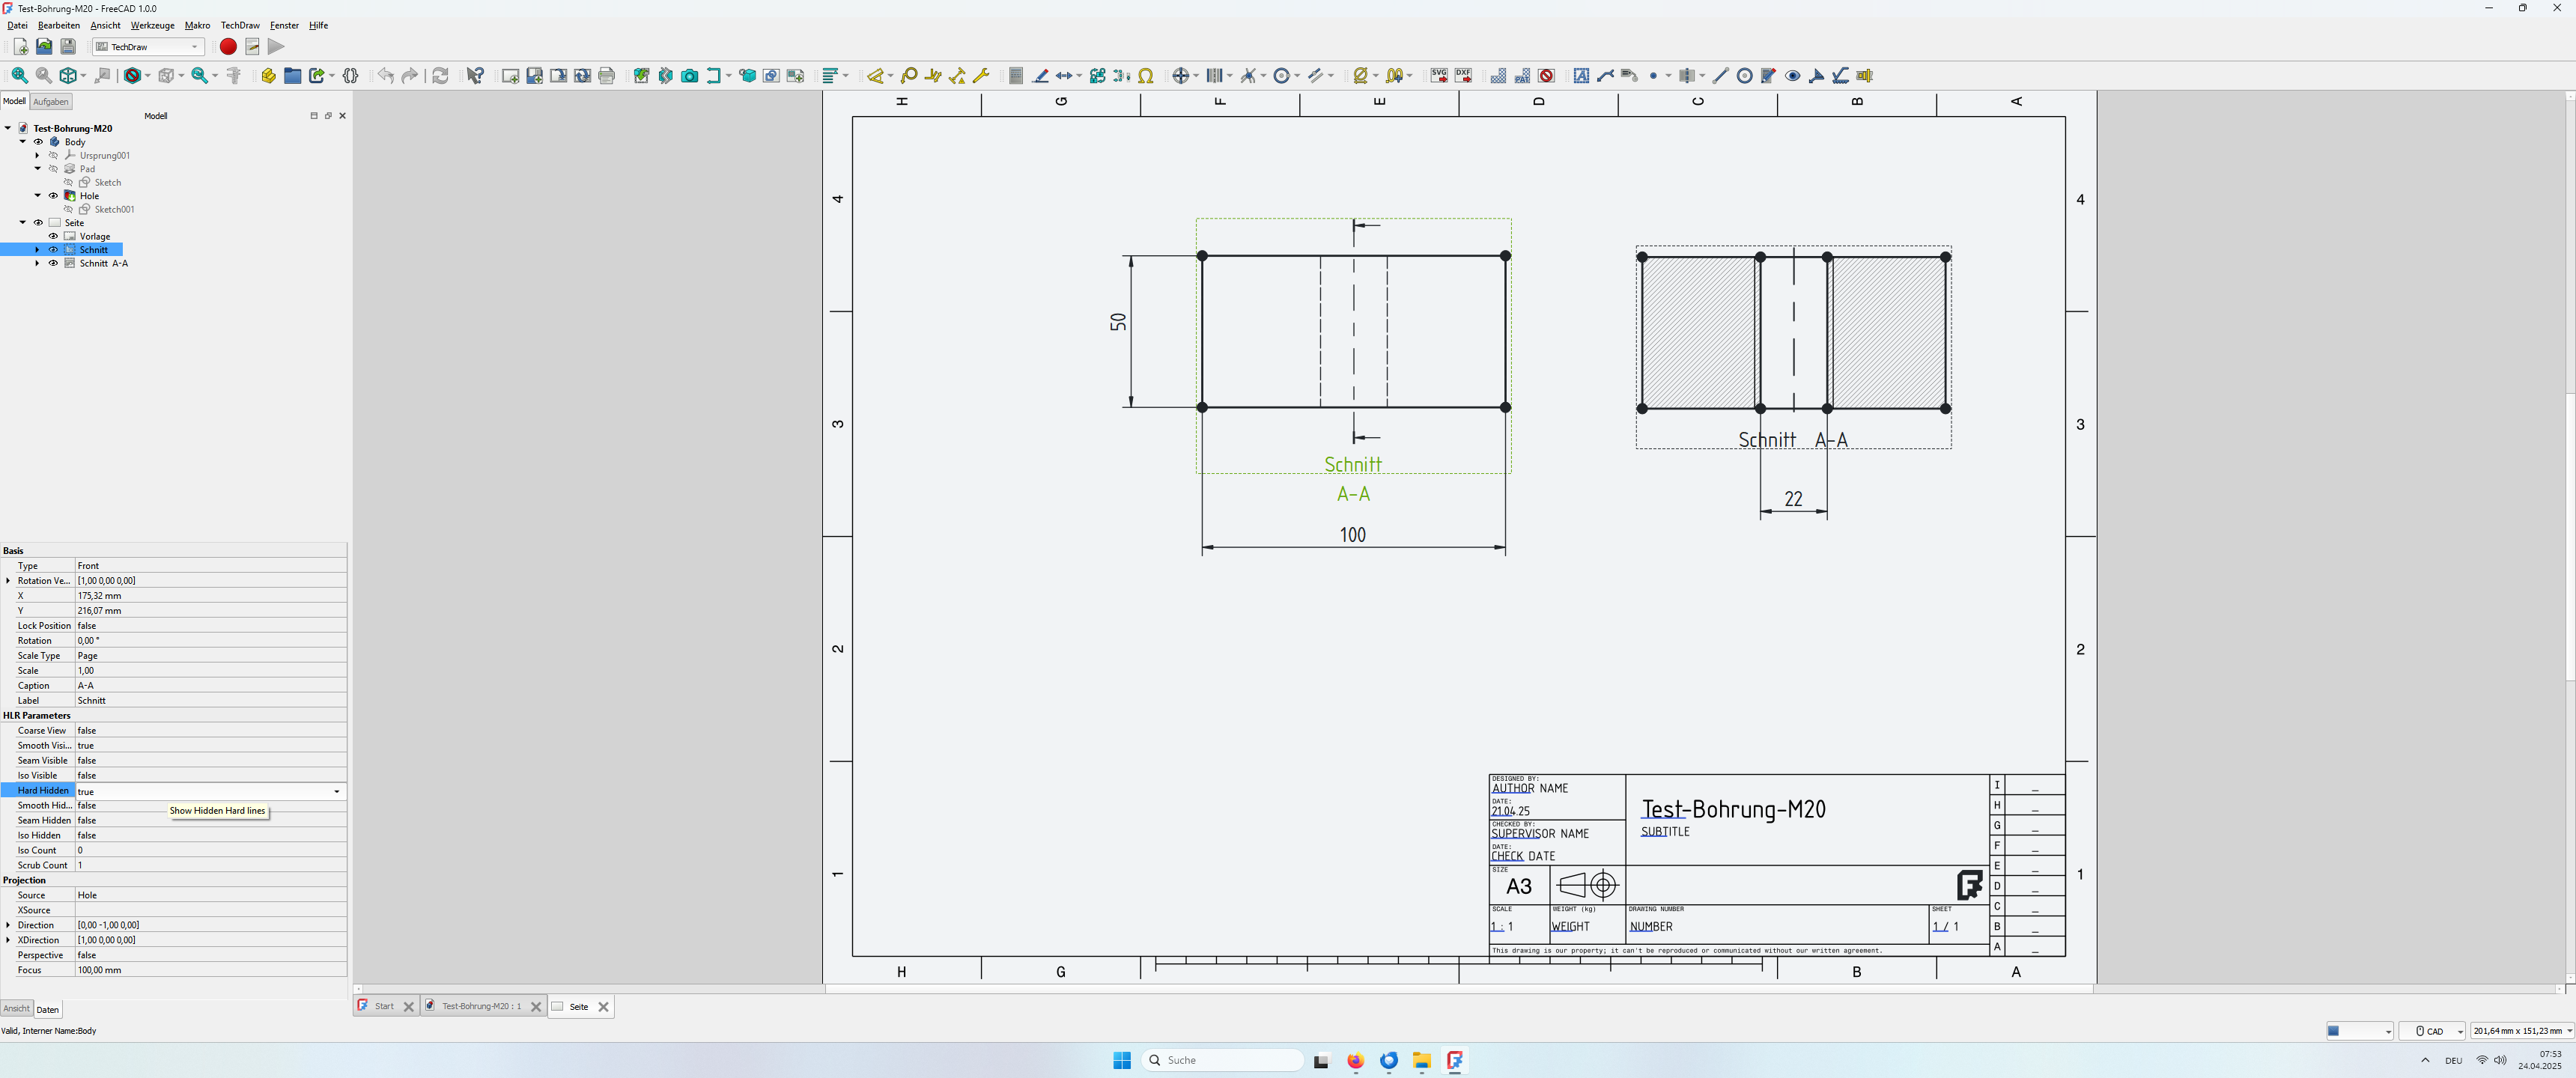Click the Undo arrow icon

385,76
